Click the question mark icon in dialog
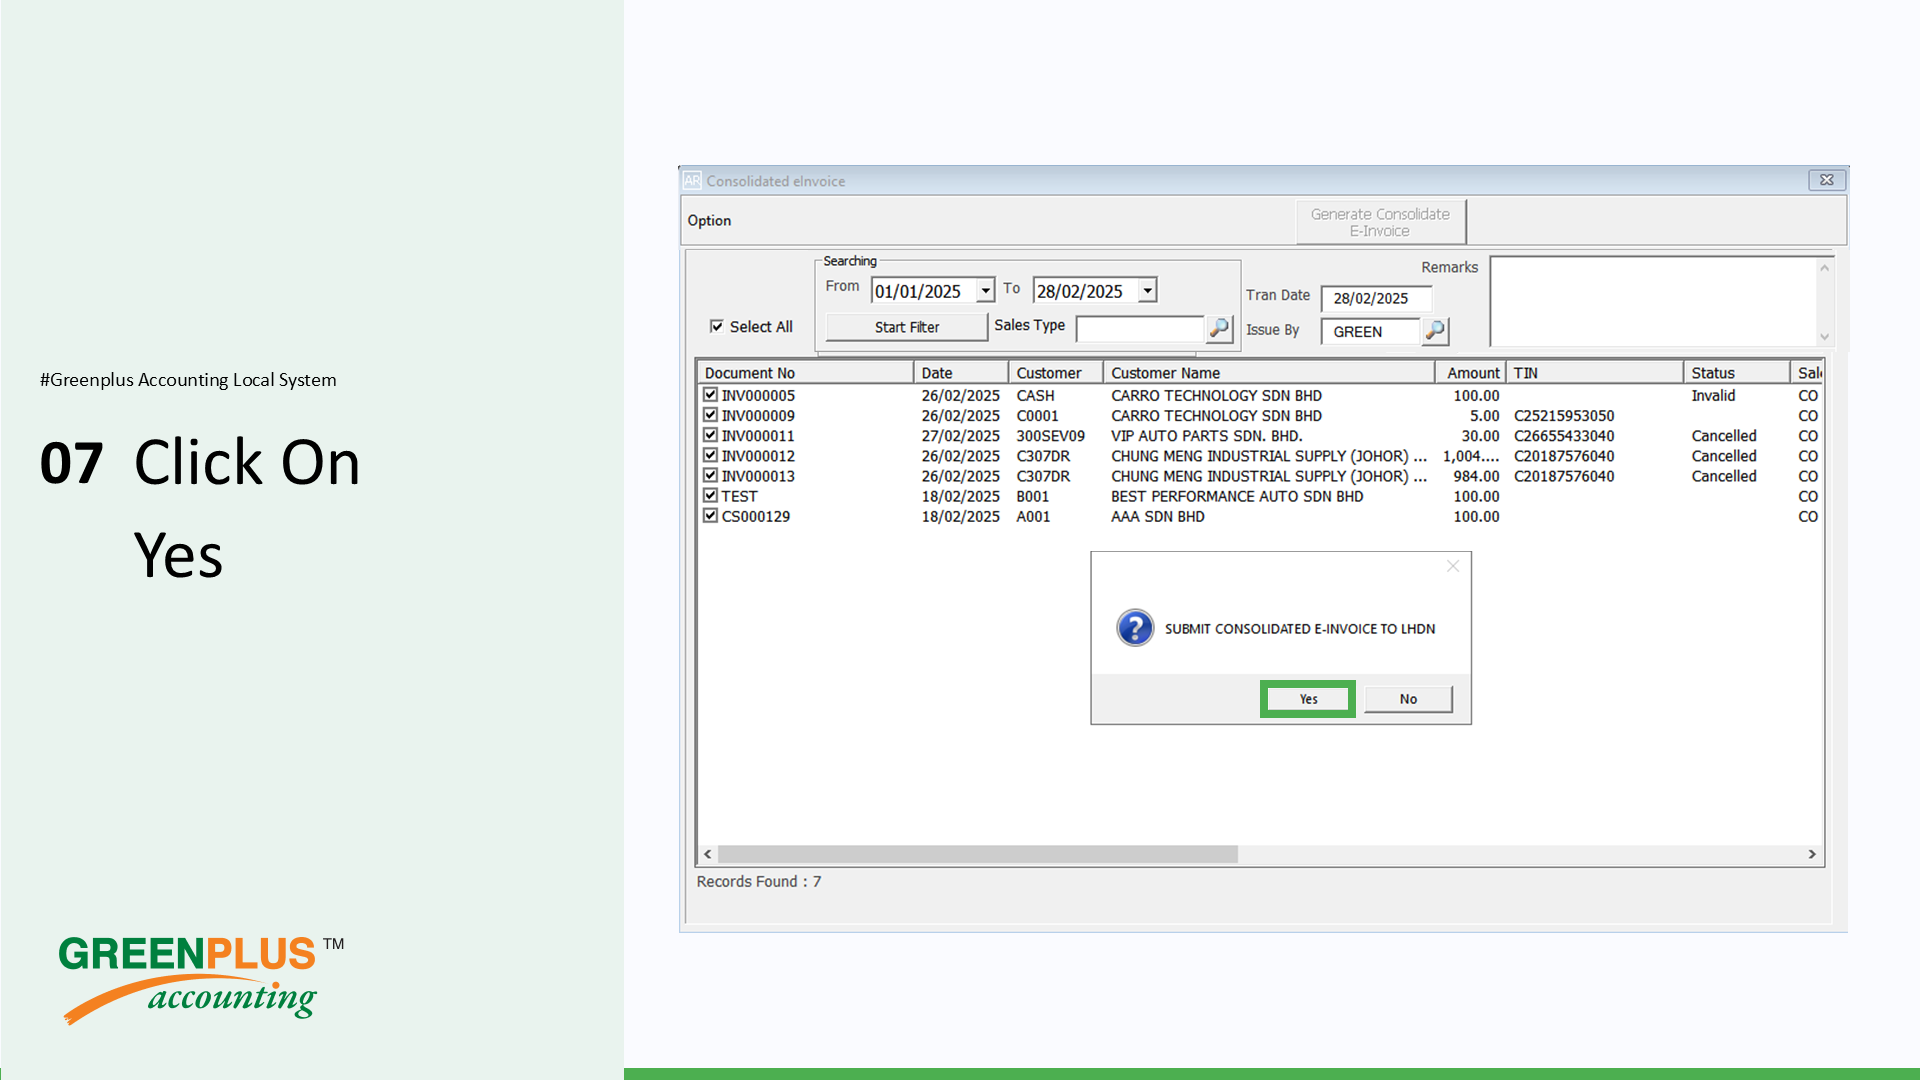1920x1080 pixels. coord(1135,628)
